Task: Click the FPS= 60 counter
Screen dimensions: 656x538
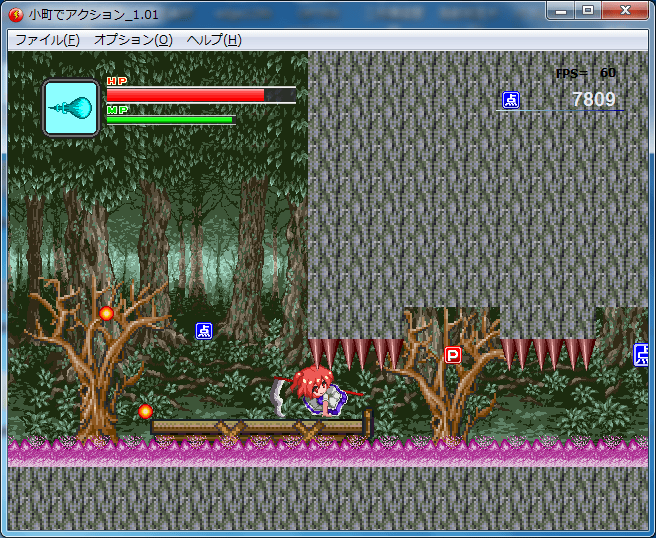Action: [586, 73]
